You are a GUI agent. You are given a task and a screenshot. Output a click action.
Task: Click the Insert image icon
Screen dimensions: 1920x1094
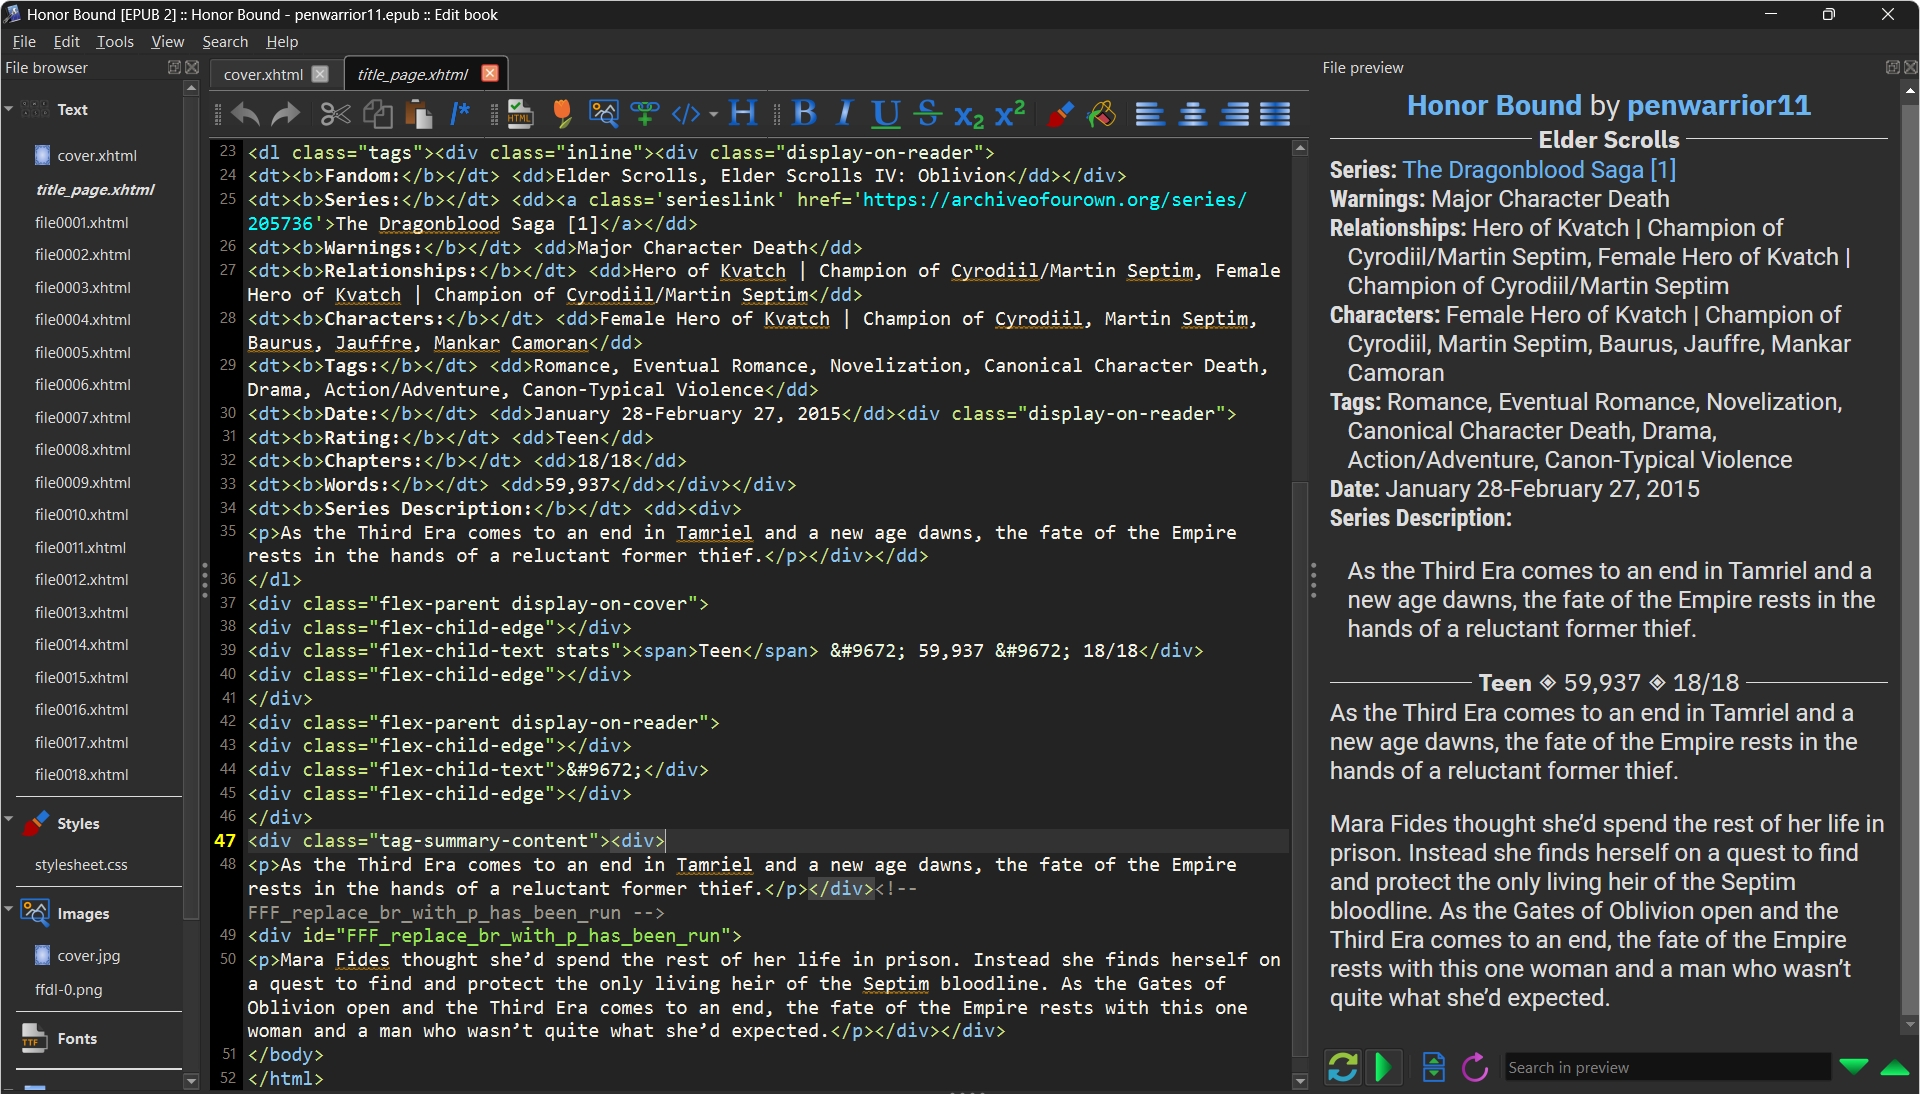(x=603, y=113)
